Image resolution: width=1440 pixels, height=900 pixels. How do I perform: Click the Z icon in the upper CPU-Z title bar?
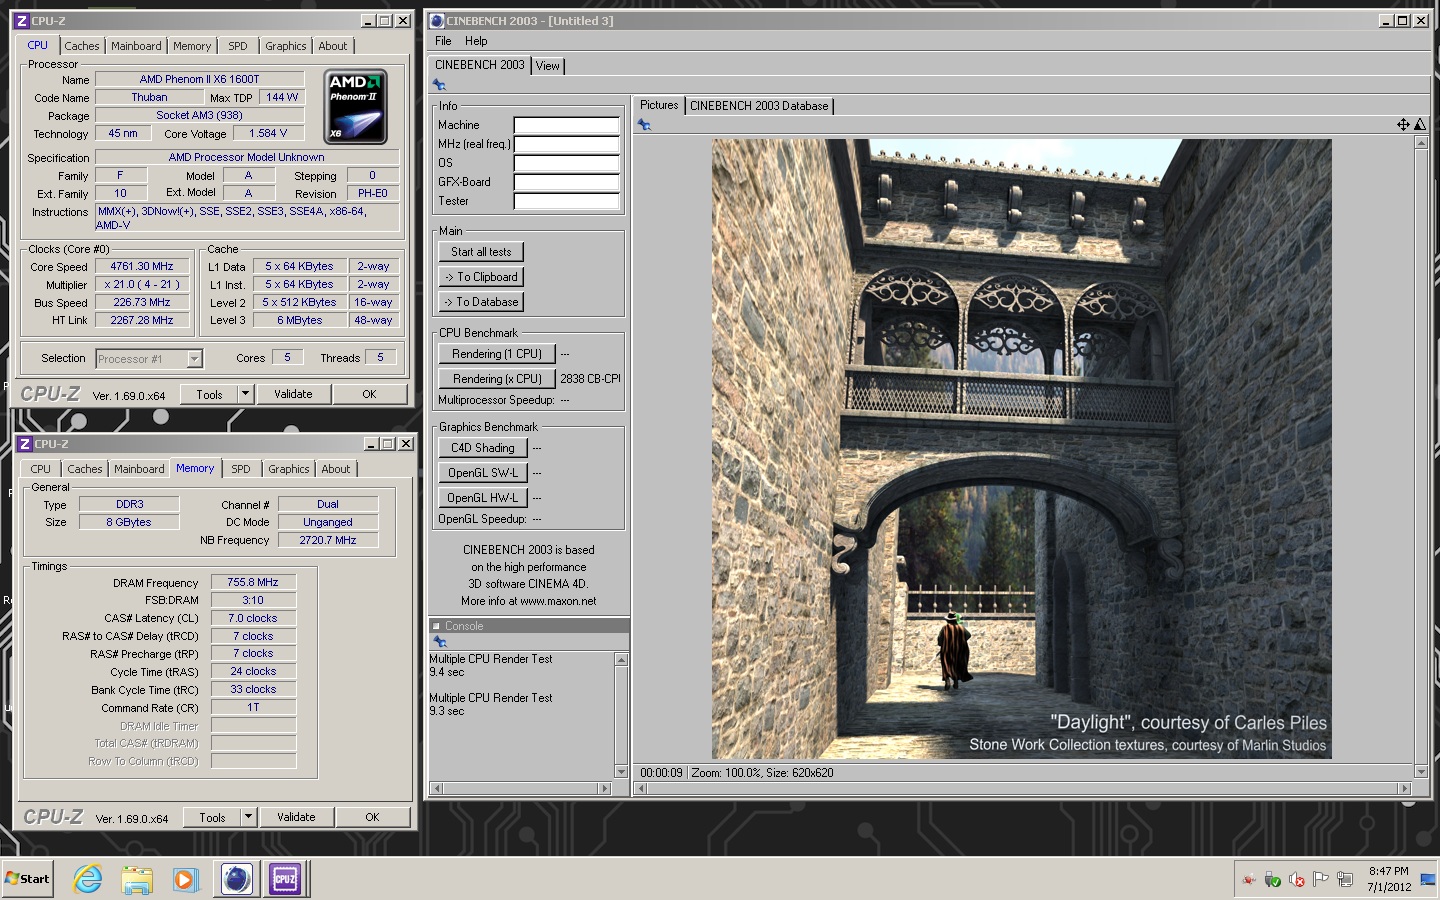[x=22, y=21]
